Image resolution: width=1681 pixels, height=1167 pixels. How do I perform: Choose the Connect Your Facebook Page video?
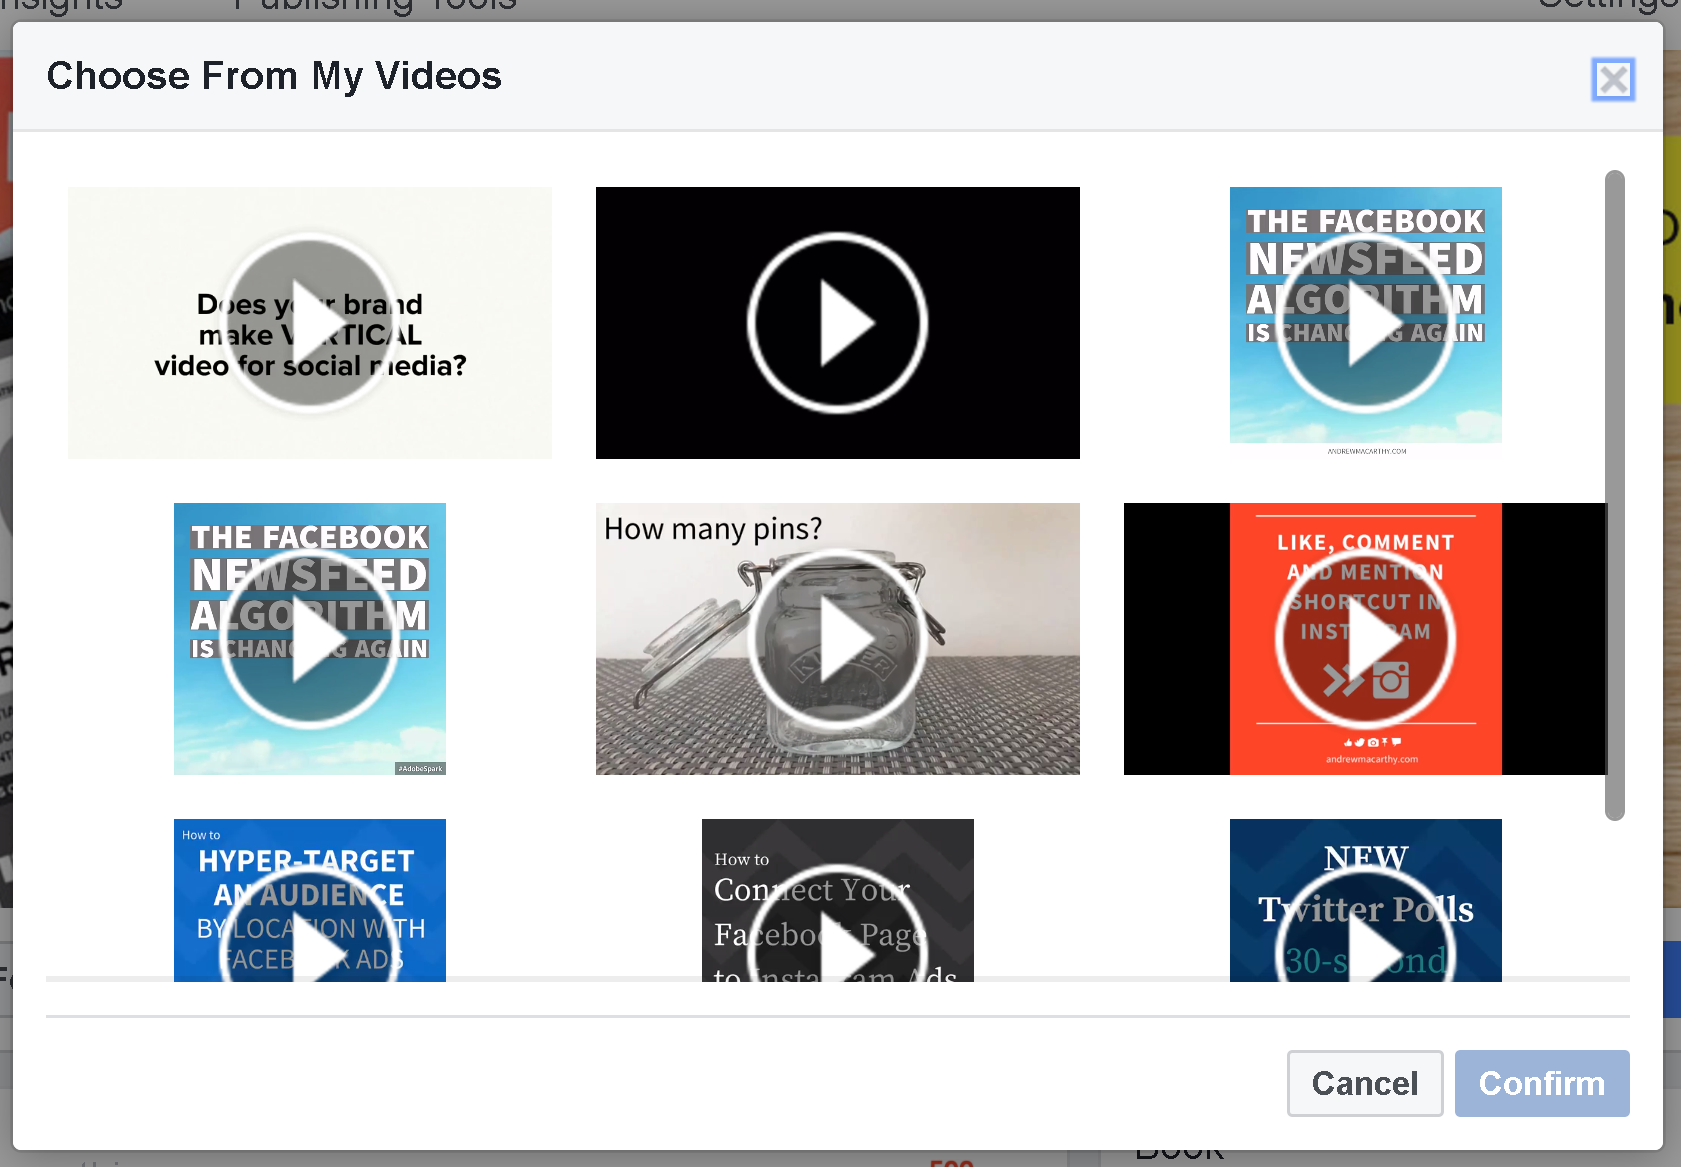pos(838,900)
